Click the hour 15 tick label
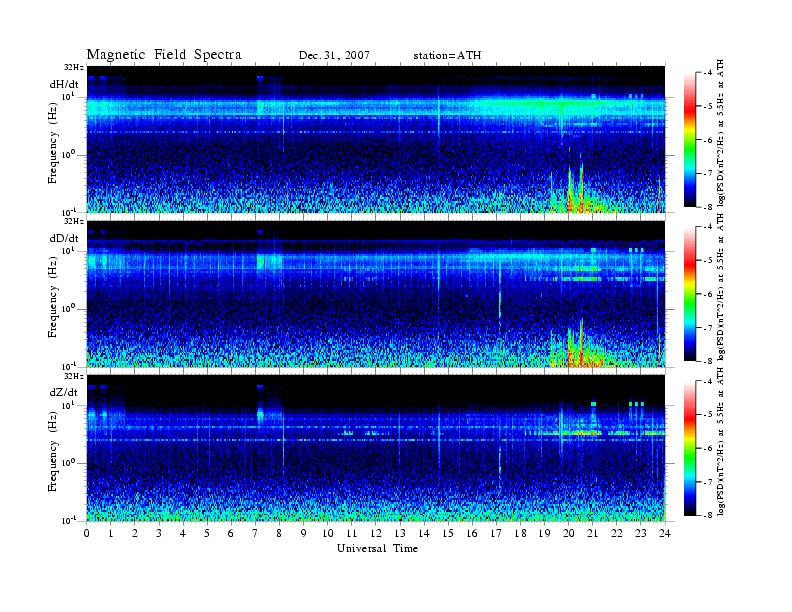Screen dimensions: 792x612 click(x=448, y=533)
